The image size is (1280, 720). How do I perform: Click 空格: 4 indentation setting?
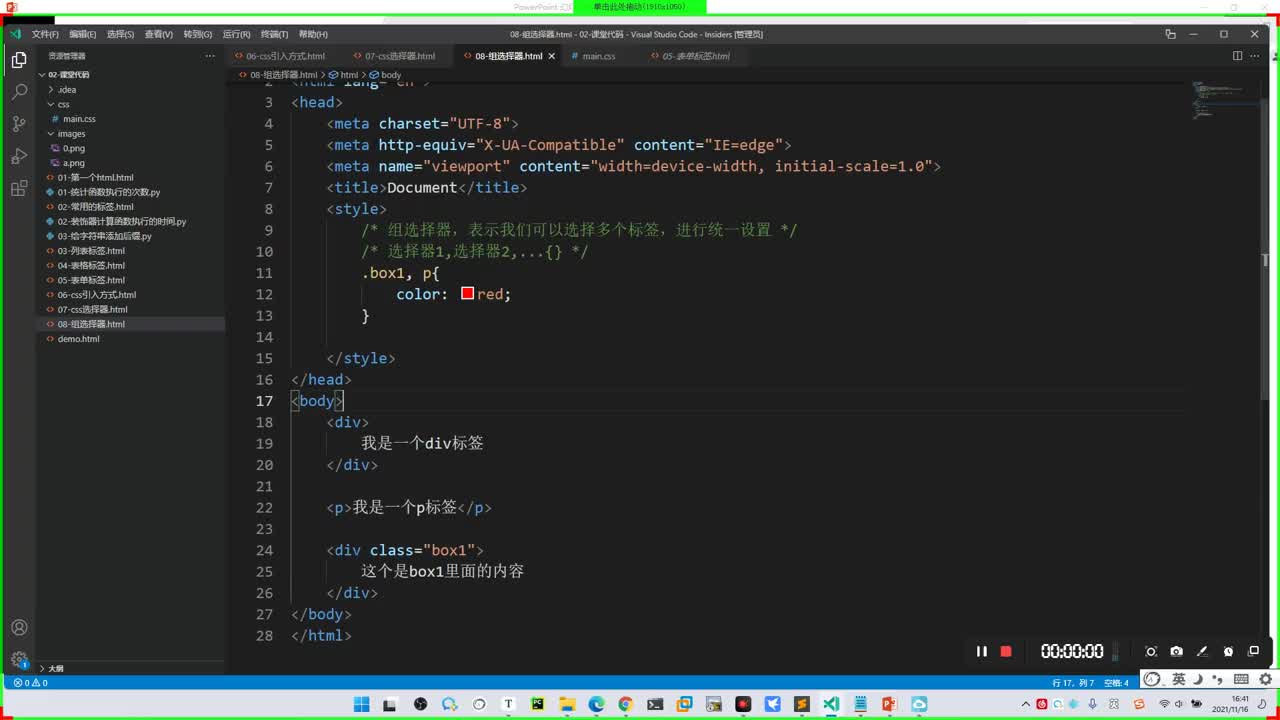[x=1116, y=683]
